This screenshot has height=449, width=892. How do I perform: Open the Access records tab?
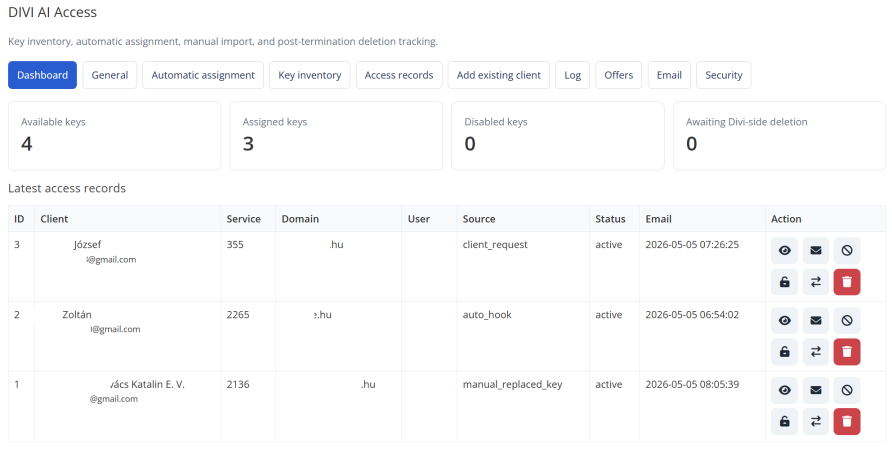tap(399, 75)
